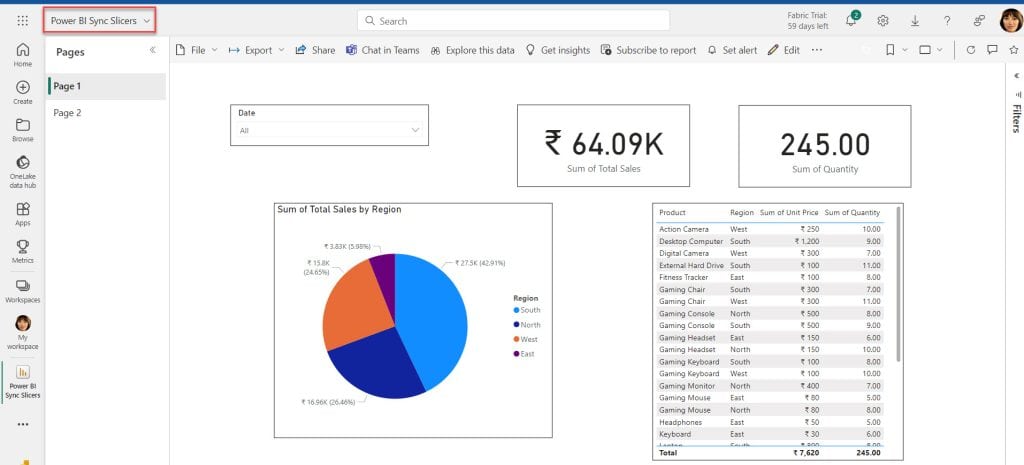Switch to Page 2
The height and width of the screenshot is (465, 1024).
pos(106,113)
